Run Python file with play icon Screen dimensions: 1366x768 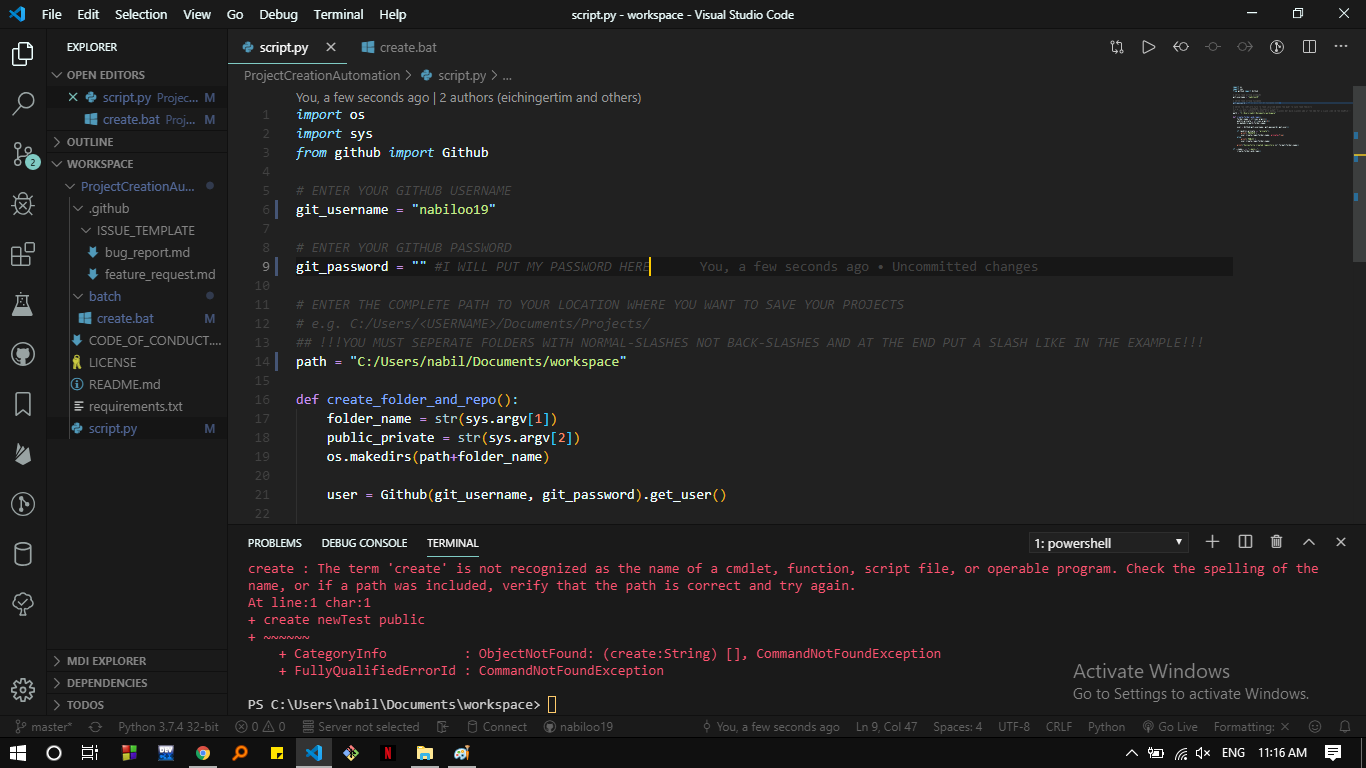point(1149,47)
